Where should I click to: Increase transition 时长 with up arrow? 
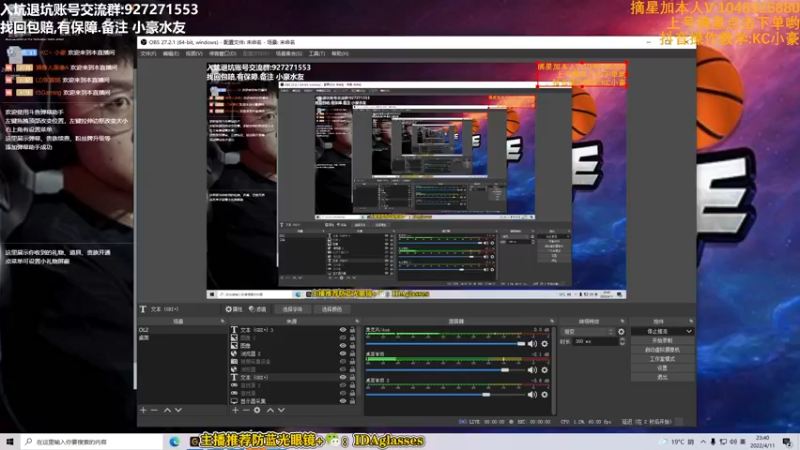point(622,340)
